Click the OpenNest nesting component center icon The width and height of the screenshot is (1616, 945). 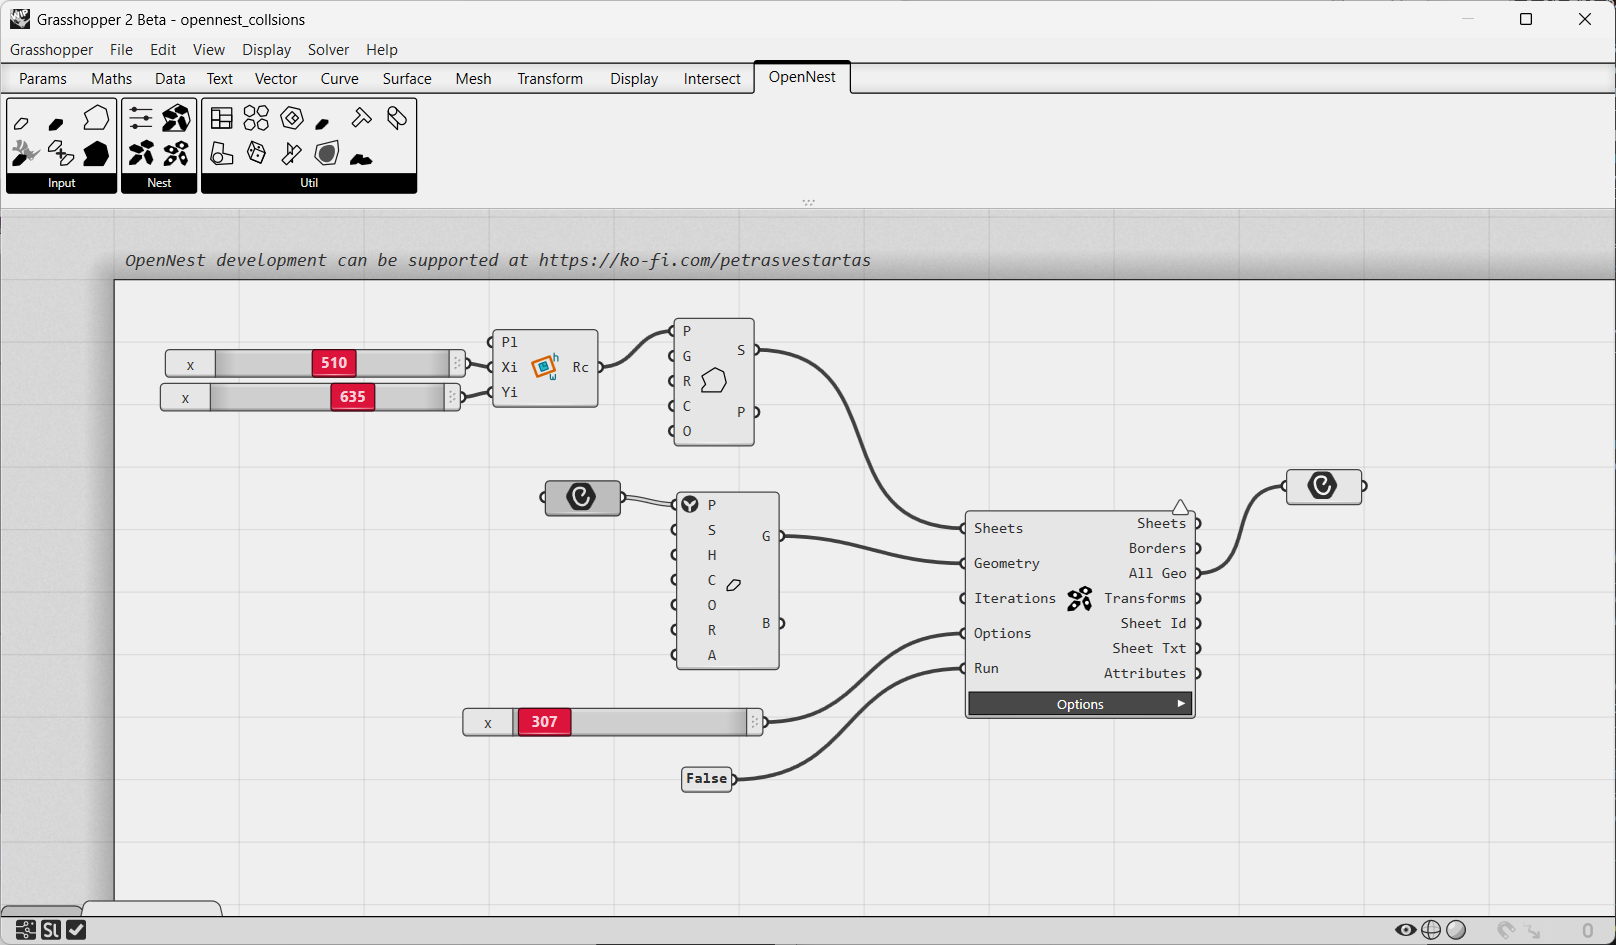point(1079,599)
